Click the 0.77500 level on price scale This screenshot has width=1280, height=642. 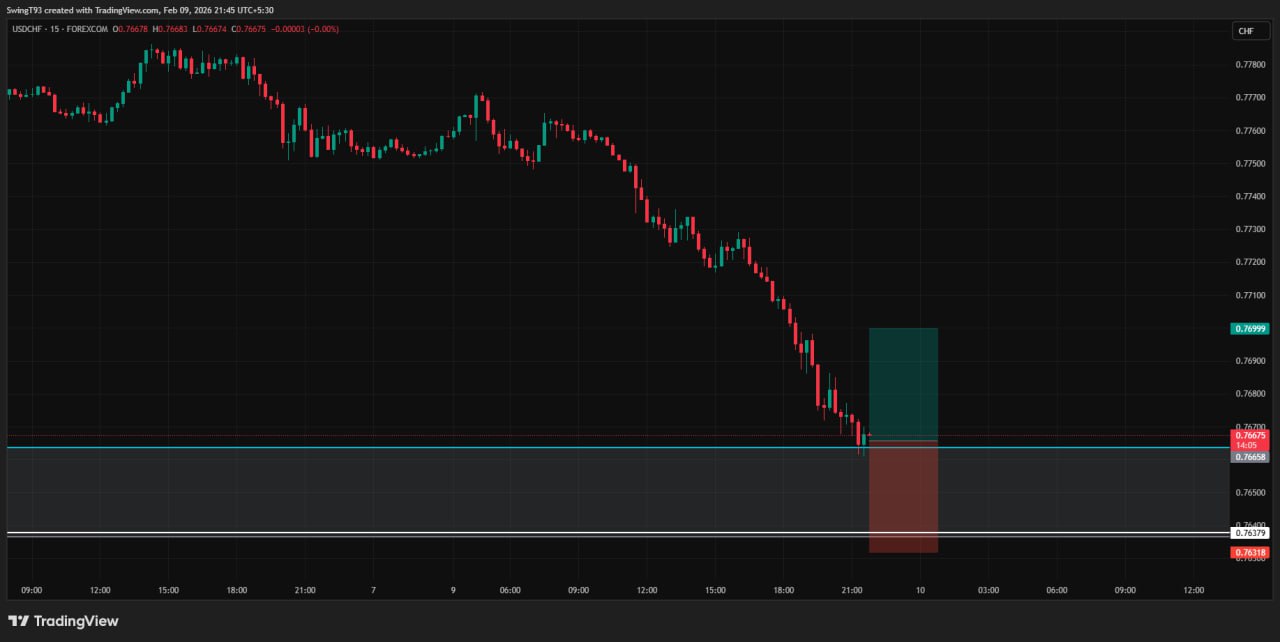pos(1250,163)
